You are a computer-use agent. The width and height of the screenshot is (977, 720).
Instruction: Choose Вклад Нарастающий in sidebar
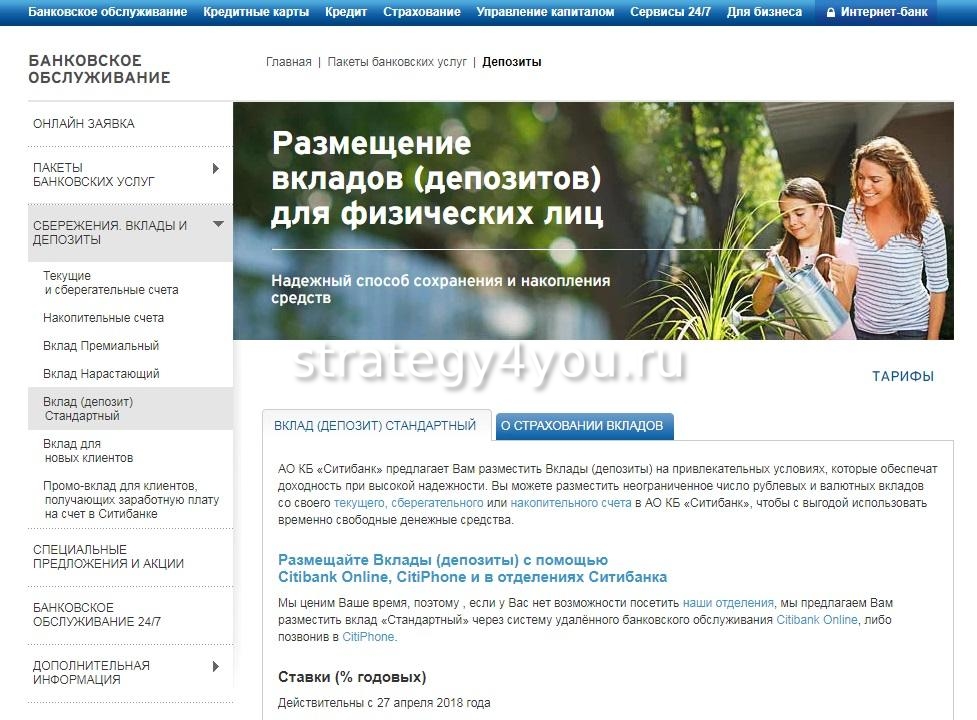101,374
